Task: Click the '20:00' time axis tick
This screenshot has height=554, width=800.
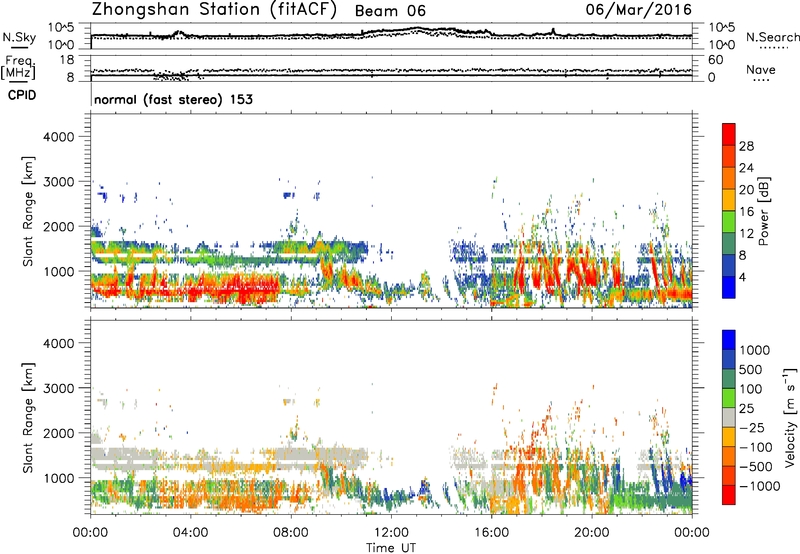Action: tap(591, 533)
